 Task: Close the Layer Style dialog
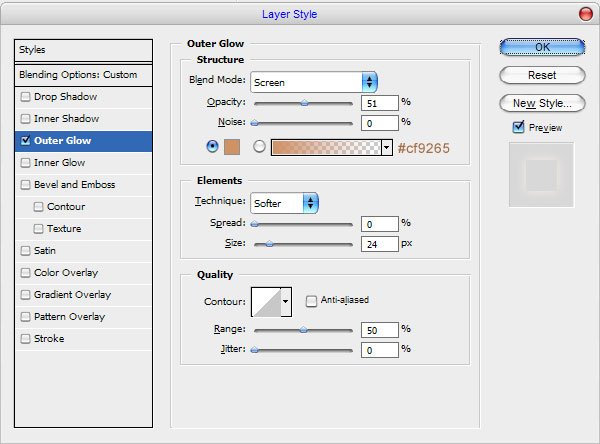[585, 14]
